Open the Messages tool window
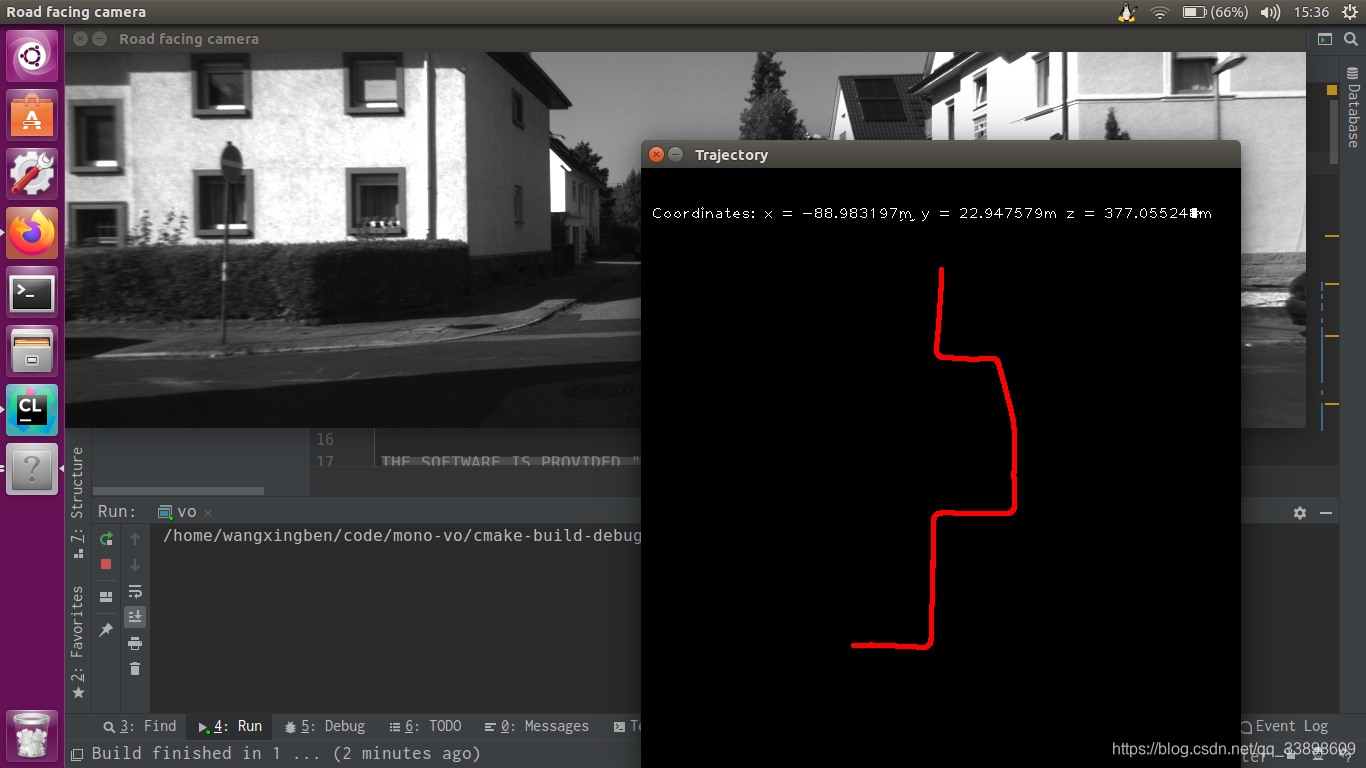1366x768 pixels. [x=537, y=726]
